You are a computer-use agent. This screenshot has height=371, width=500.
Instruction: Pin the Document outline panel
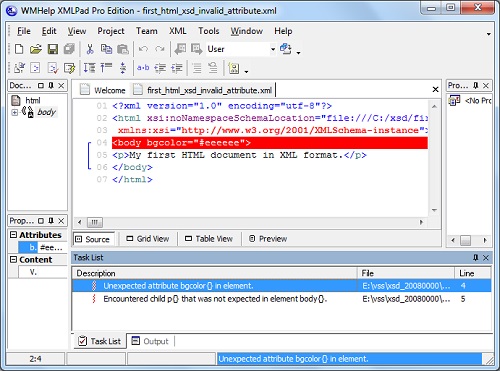51,85
